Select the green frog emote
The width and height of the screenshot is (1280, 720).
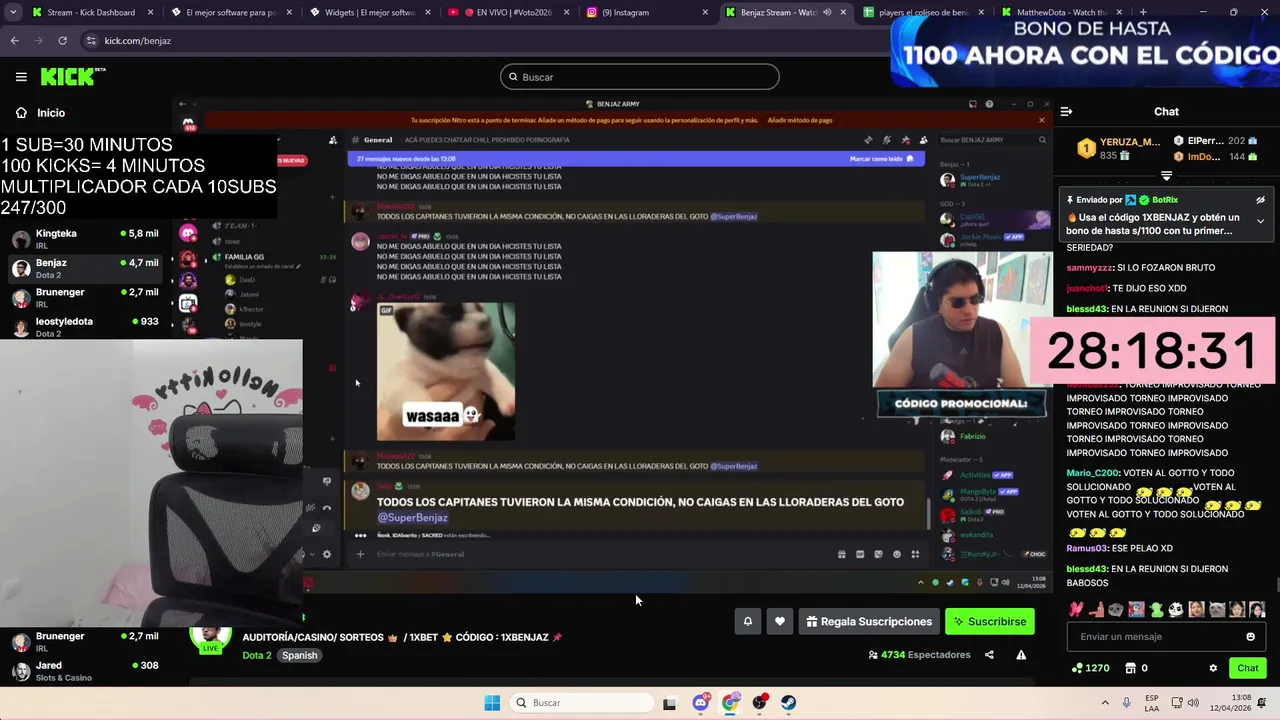pyautogui.click(x=1156, y=609)
